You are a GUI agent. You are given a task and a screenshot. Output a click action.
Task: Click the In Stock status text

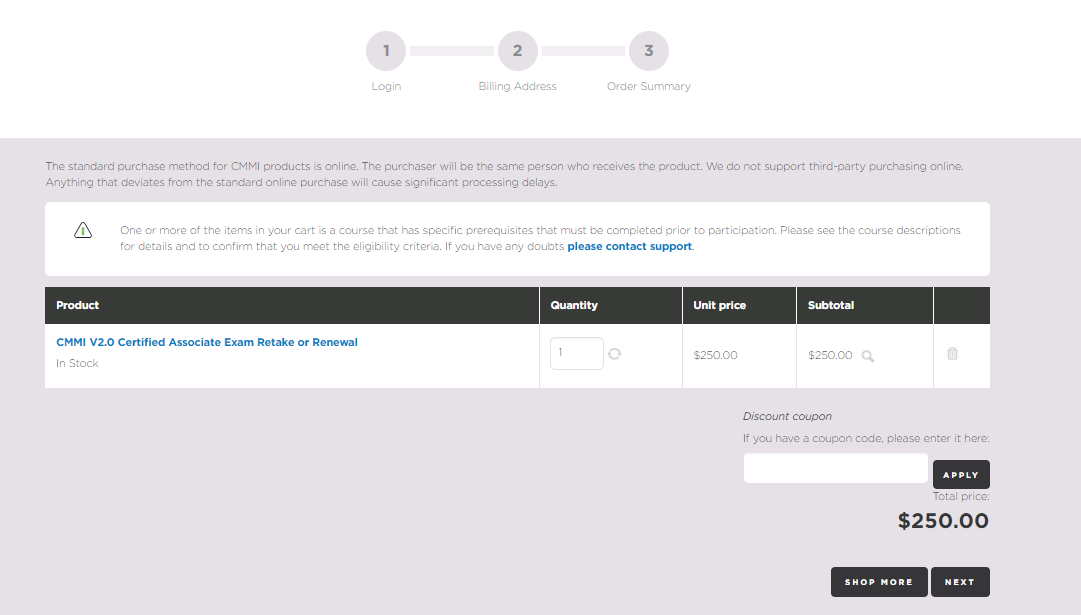tap(77, 363)
